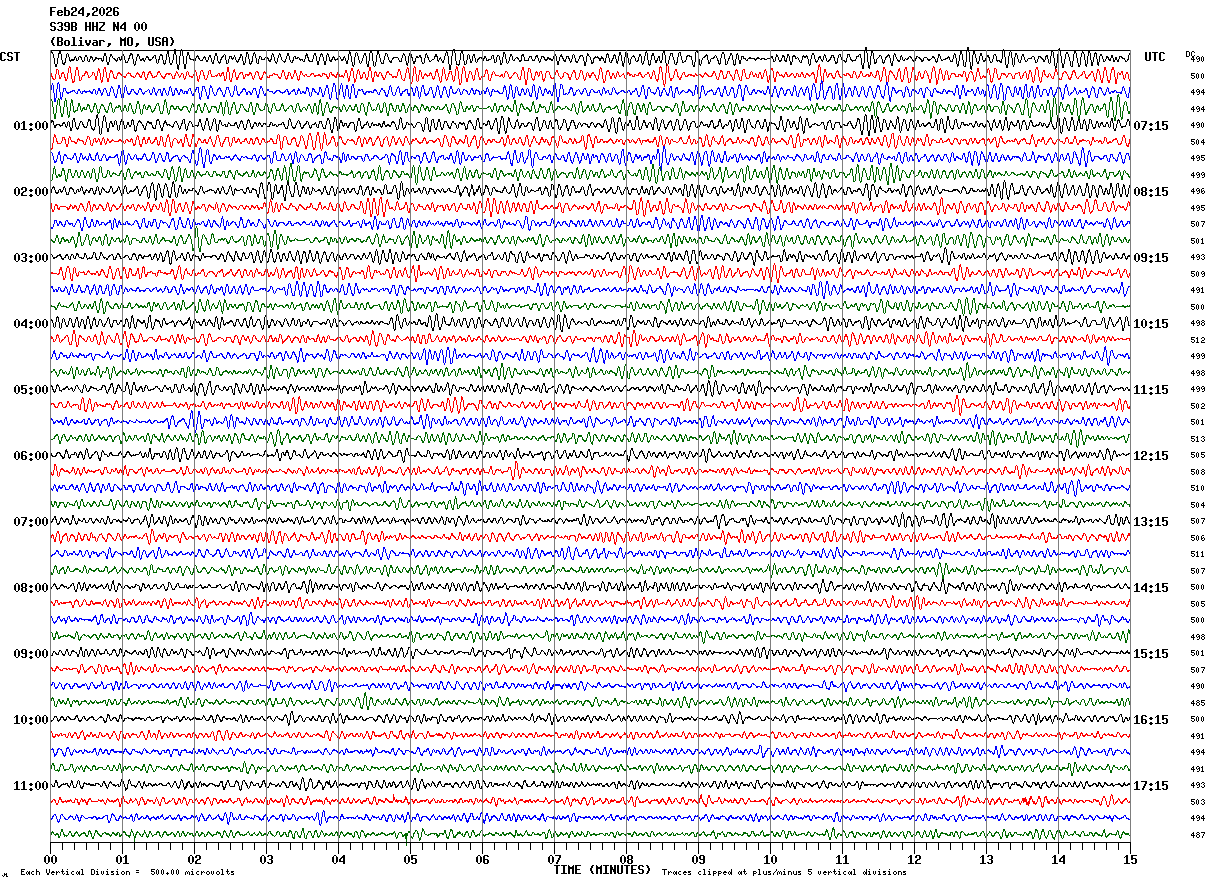The height and width of the screenshot is (886, 1210).
Task: Select the 05:00 CST row label
Action: [x=30, y=390]
